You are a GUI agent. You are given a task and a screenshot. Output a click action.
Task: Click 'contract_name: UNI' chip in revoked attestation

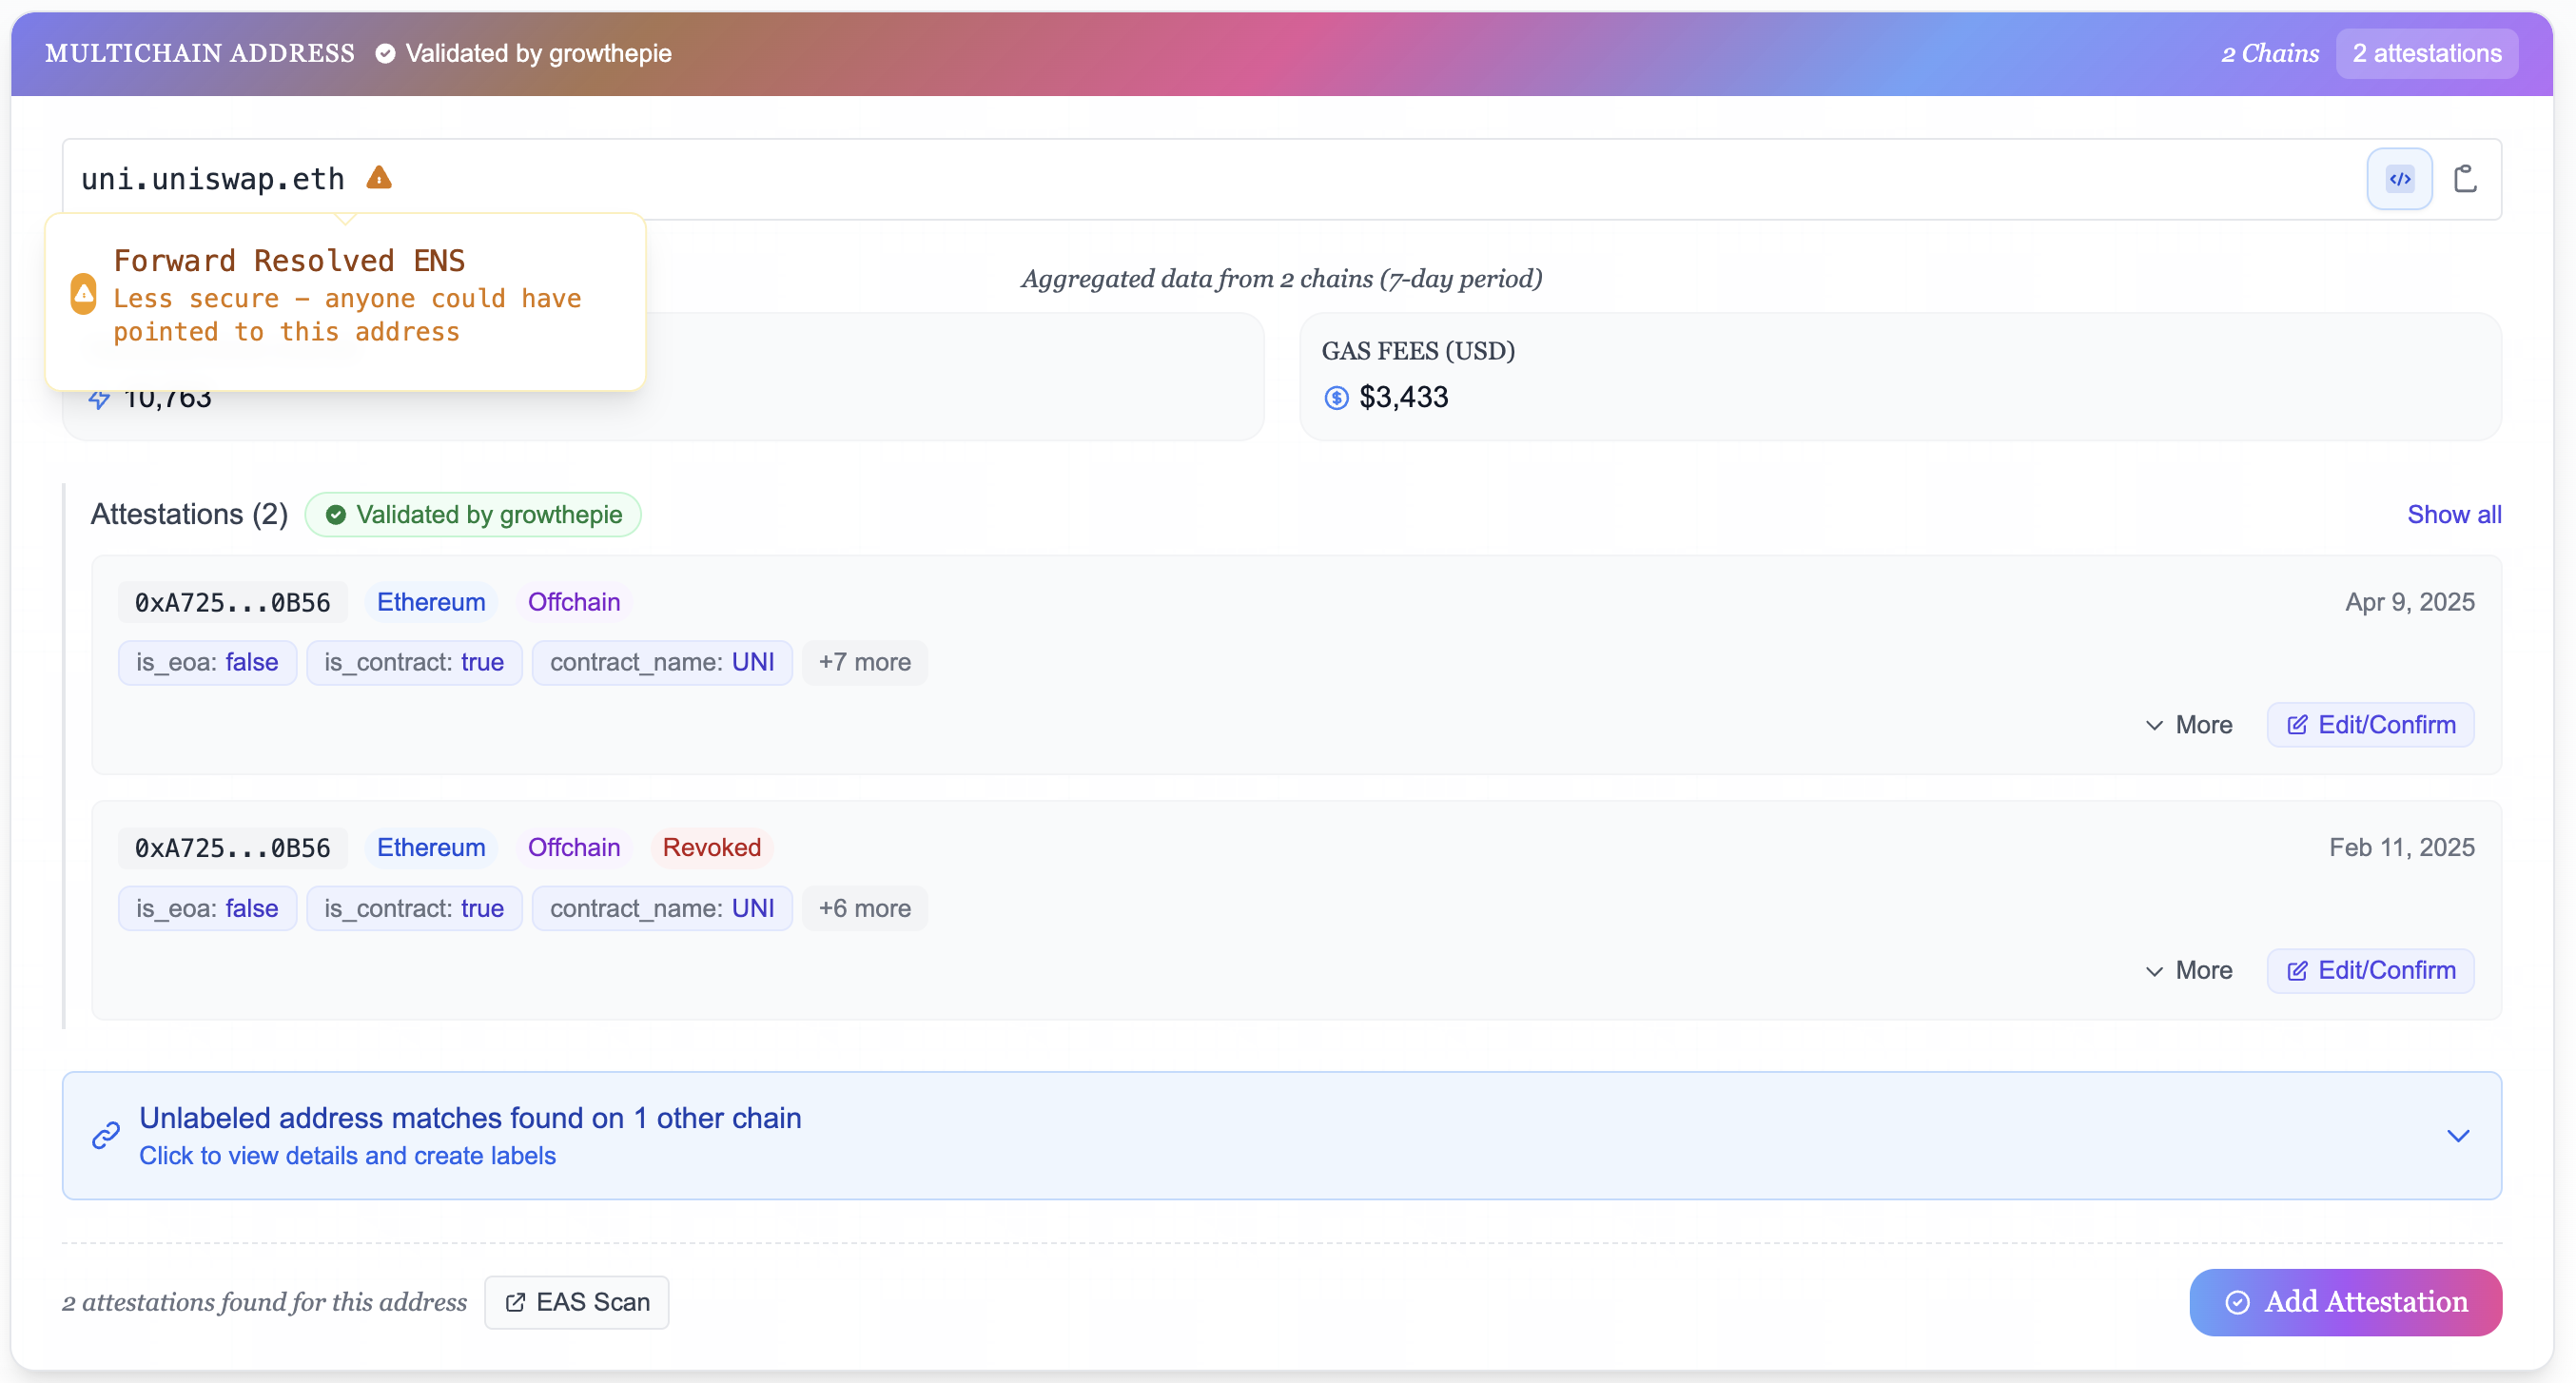[662, 908]
